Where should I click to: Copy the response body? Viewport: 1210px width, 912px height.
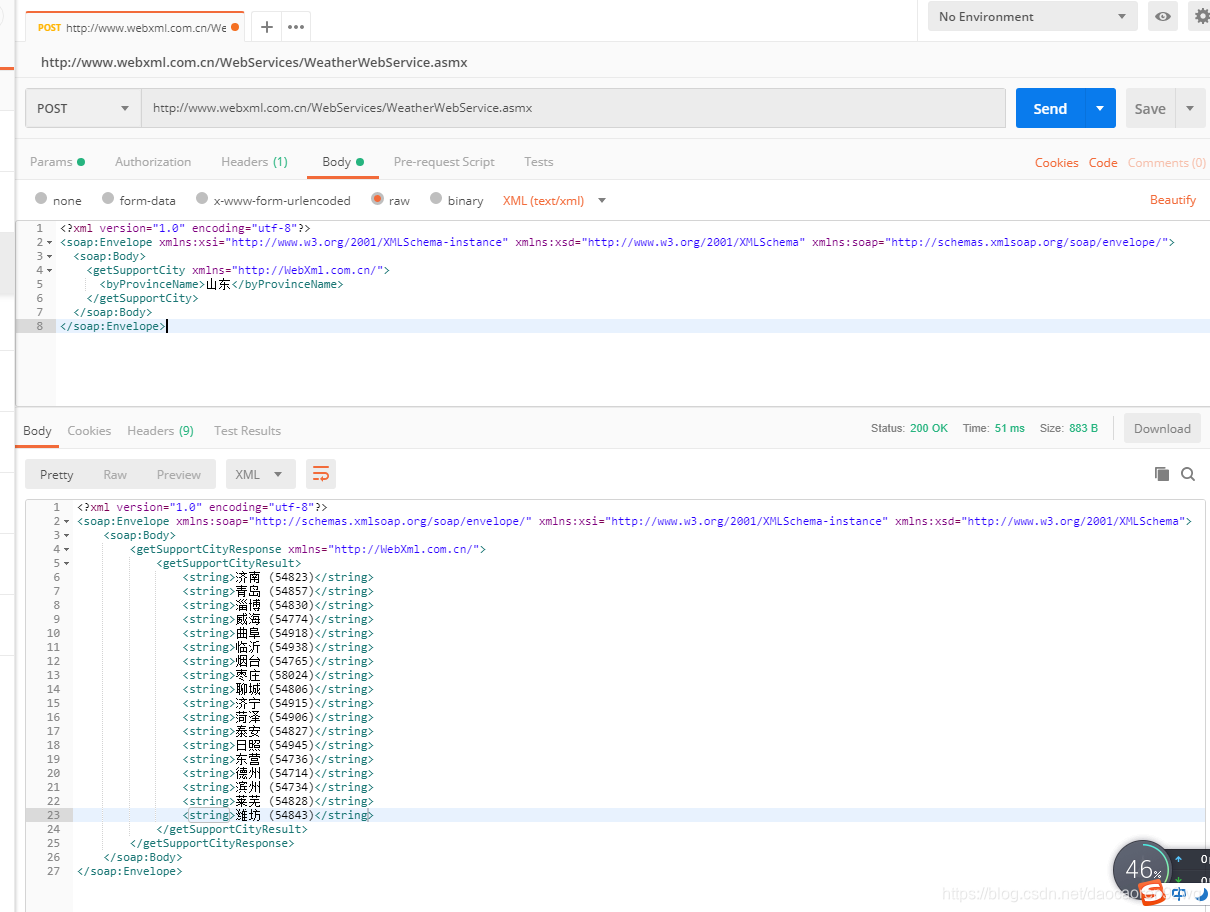click(1162, 474)
